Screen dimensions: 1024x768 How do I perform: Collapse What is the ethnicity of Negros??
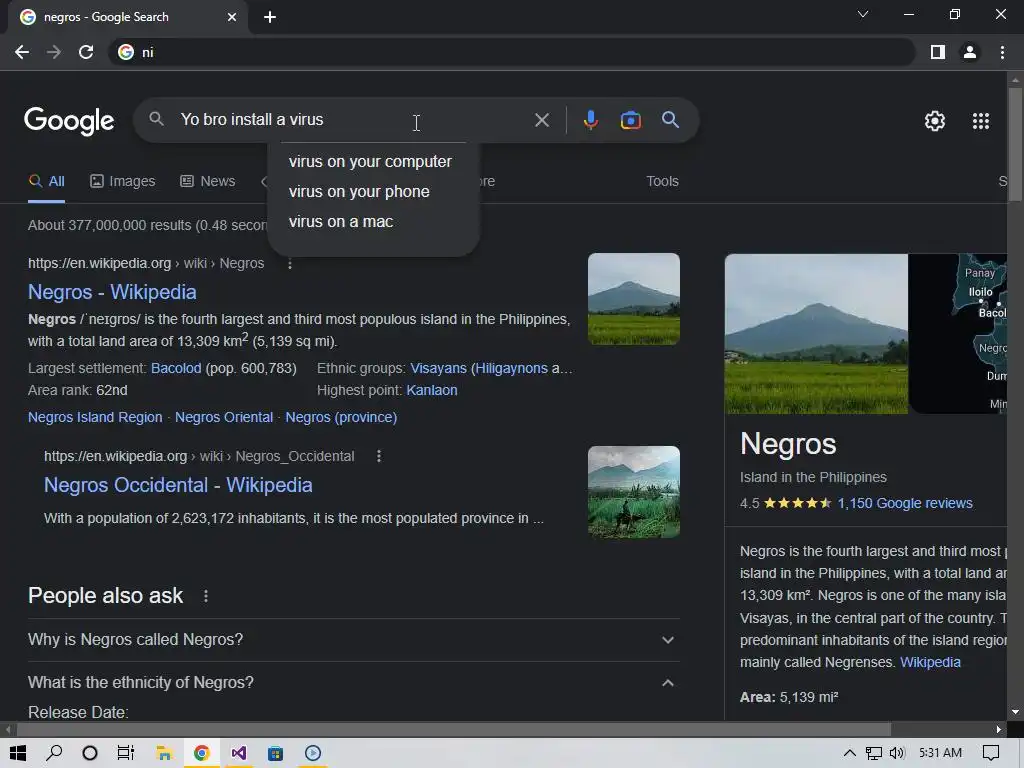tap(353, 682)
